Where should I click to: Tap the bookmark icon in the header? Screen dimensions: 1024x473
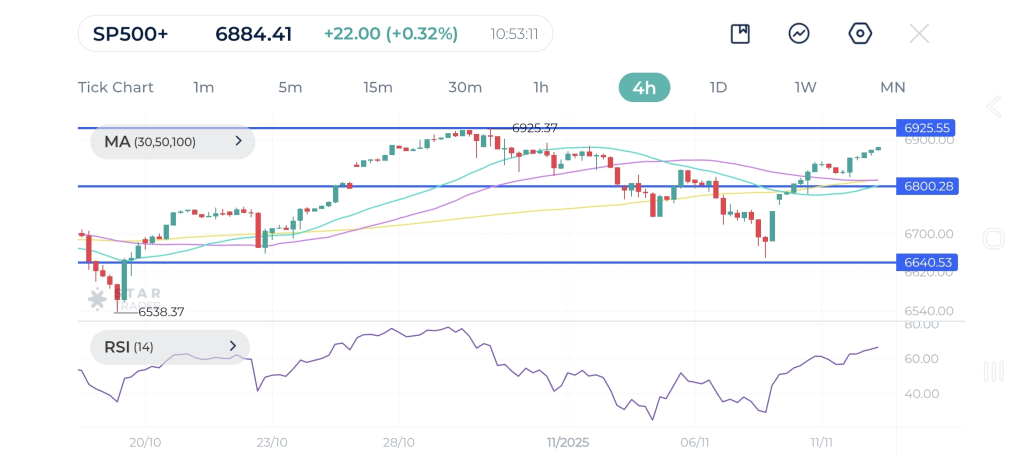(740, 34)
